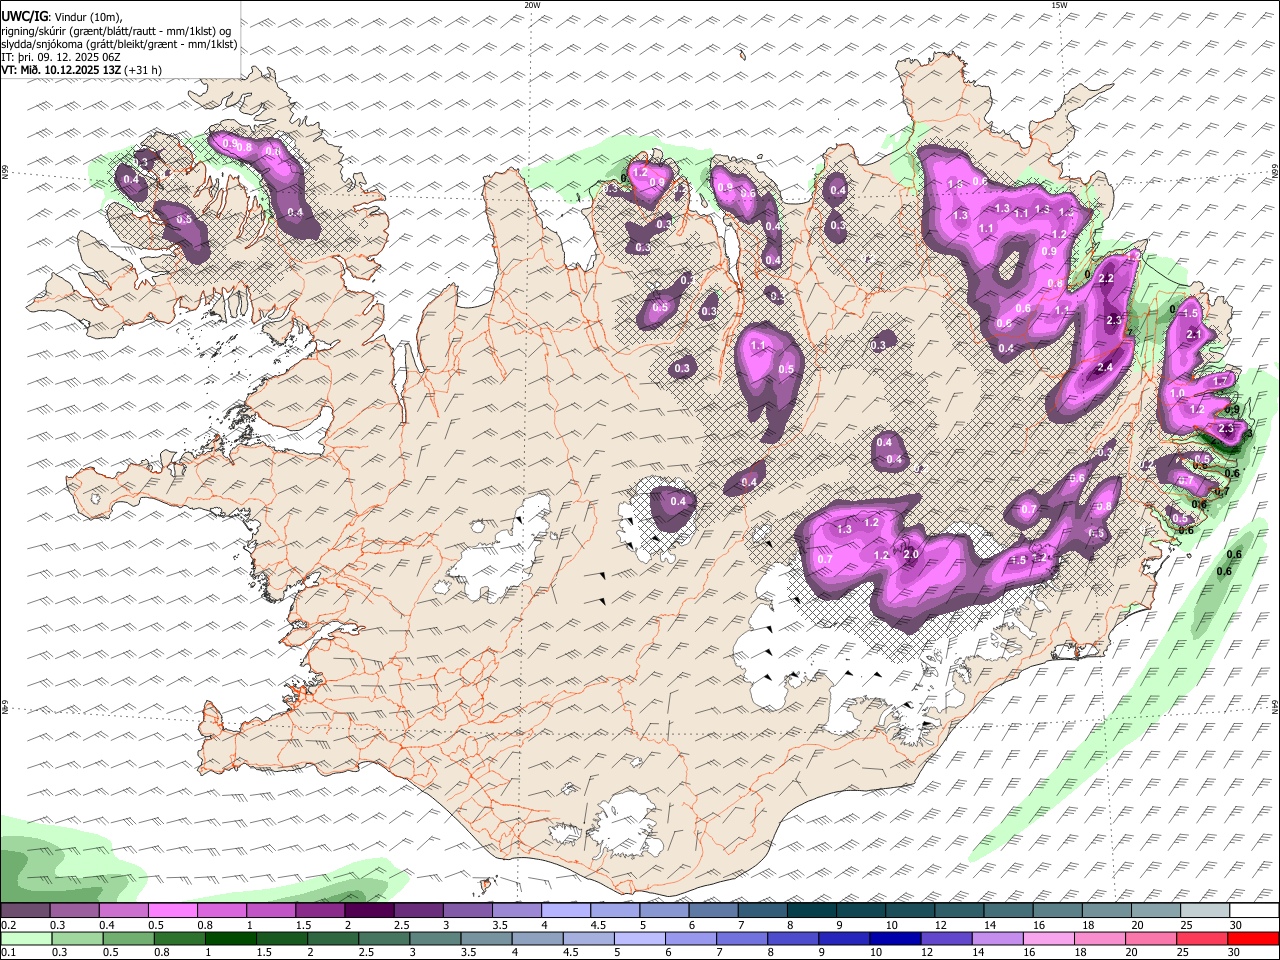Viewport: 1280px width, 960px height.
Task: Select the top-row mauve swatch starting at 0.3
Action: point(75,911)
